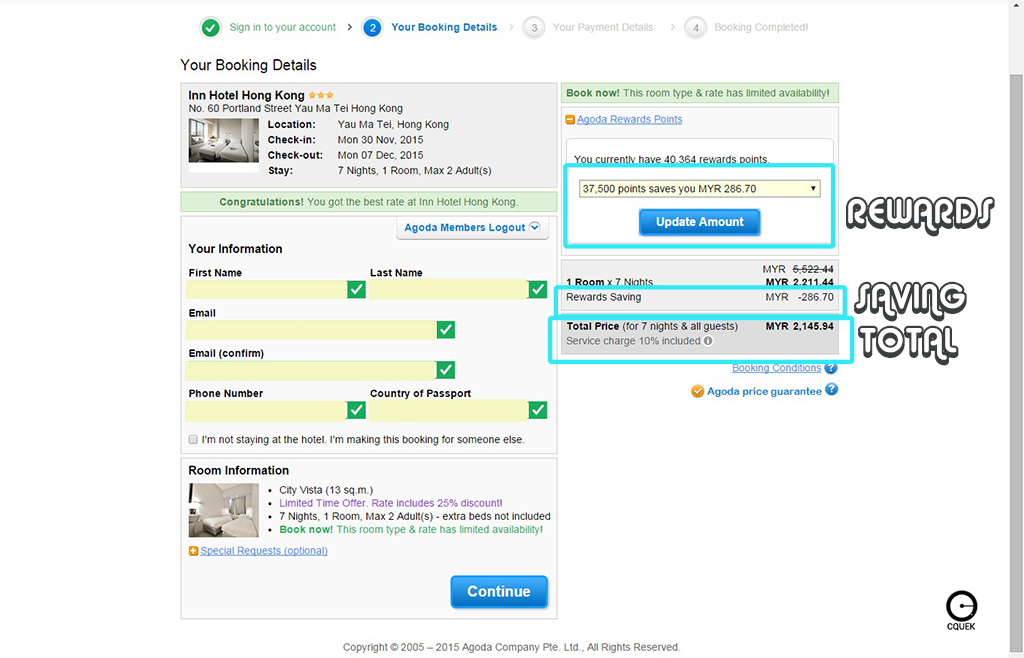Select Booking Completed step
Image resolution: width=1024 pixels, height=658 pixels.
pos(761,27)
